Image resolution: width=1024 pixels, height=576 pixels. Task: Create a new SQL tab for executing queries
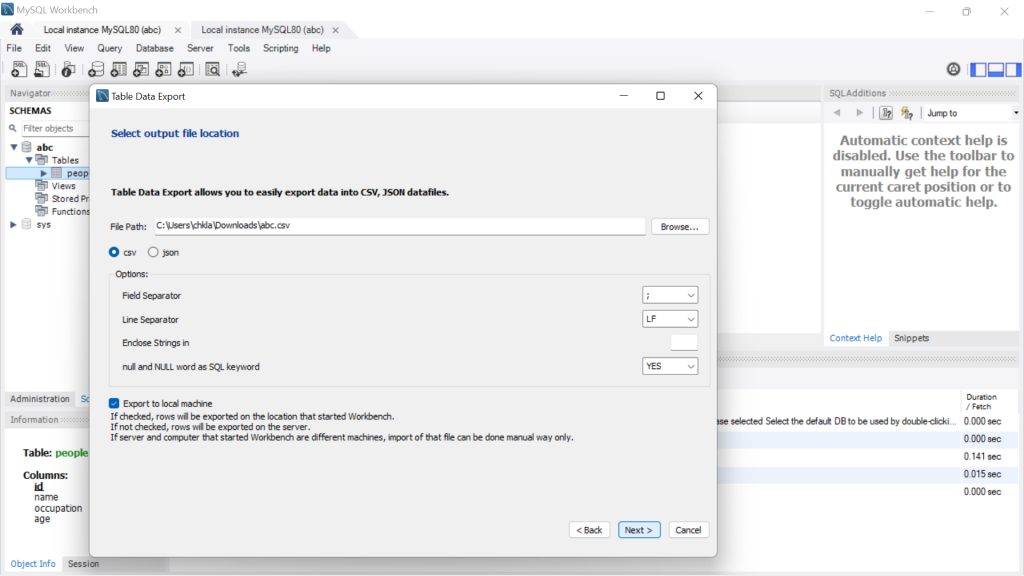(x=19, y=68)
